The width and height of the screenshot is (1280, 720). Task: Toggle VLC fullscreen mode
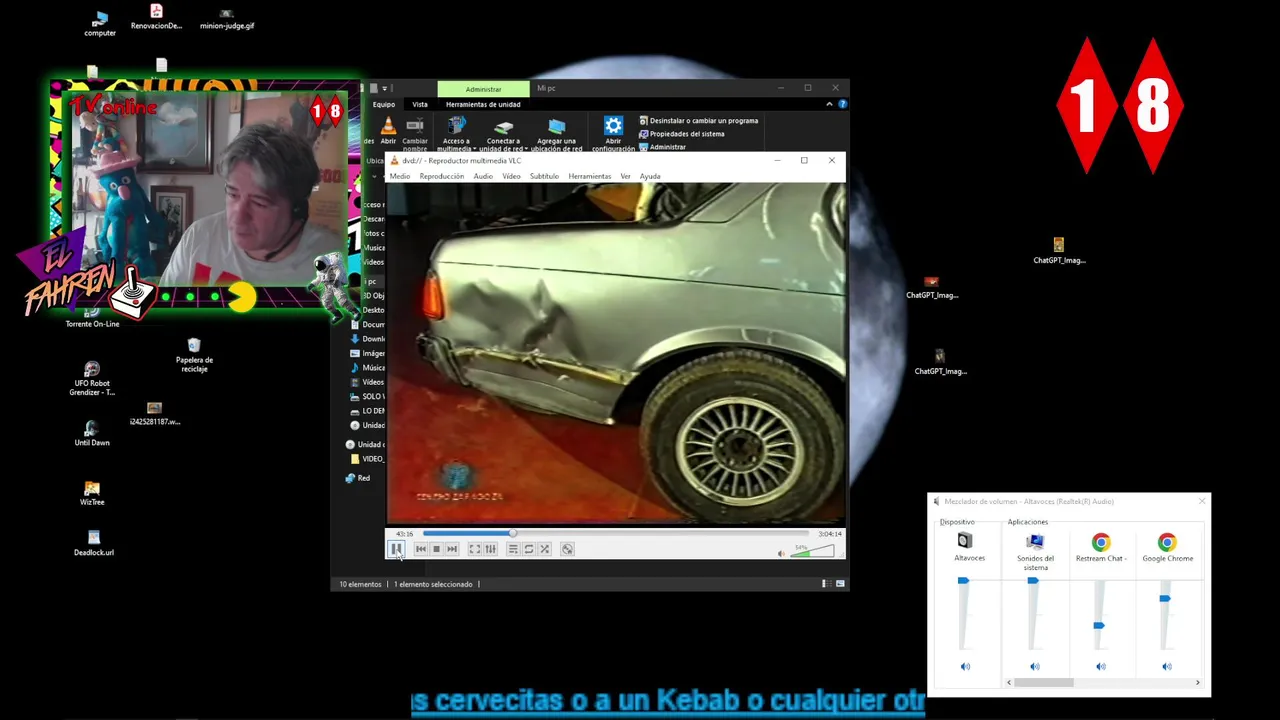(x=475, y=549)
